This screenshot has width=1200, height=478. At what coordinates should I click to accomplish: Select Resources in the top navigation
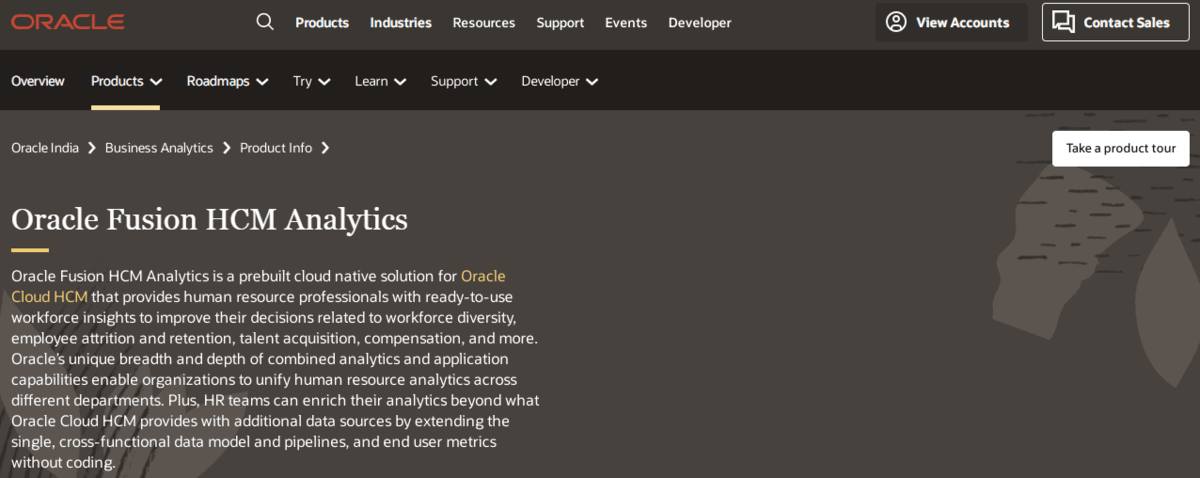[483, 22]
